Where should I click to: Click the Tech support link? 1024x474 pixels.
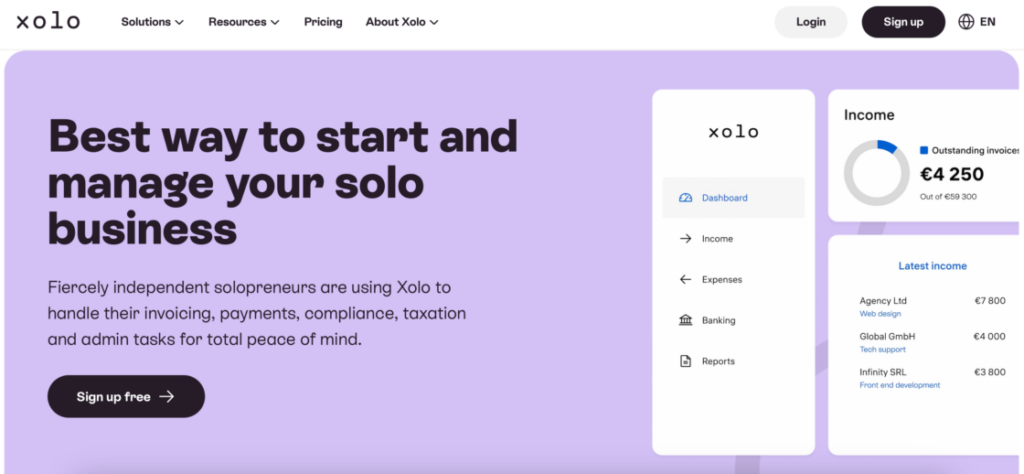coord(882,350)
